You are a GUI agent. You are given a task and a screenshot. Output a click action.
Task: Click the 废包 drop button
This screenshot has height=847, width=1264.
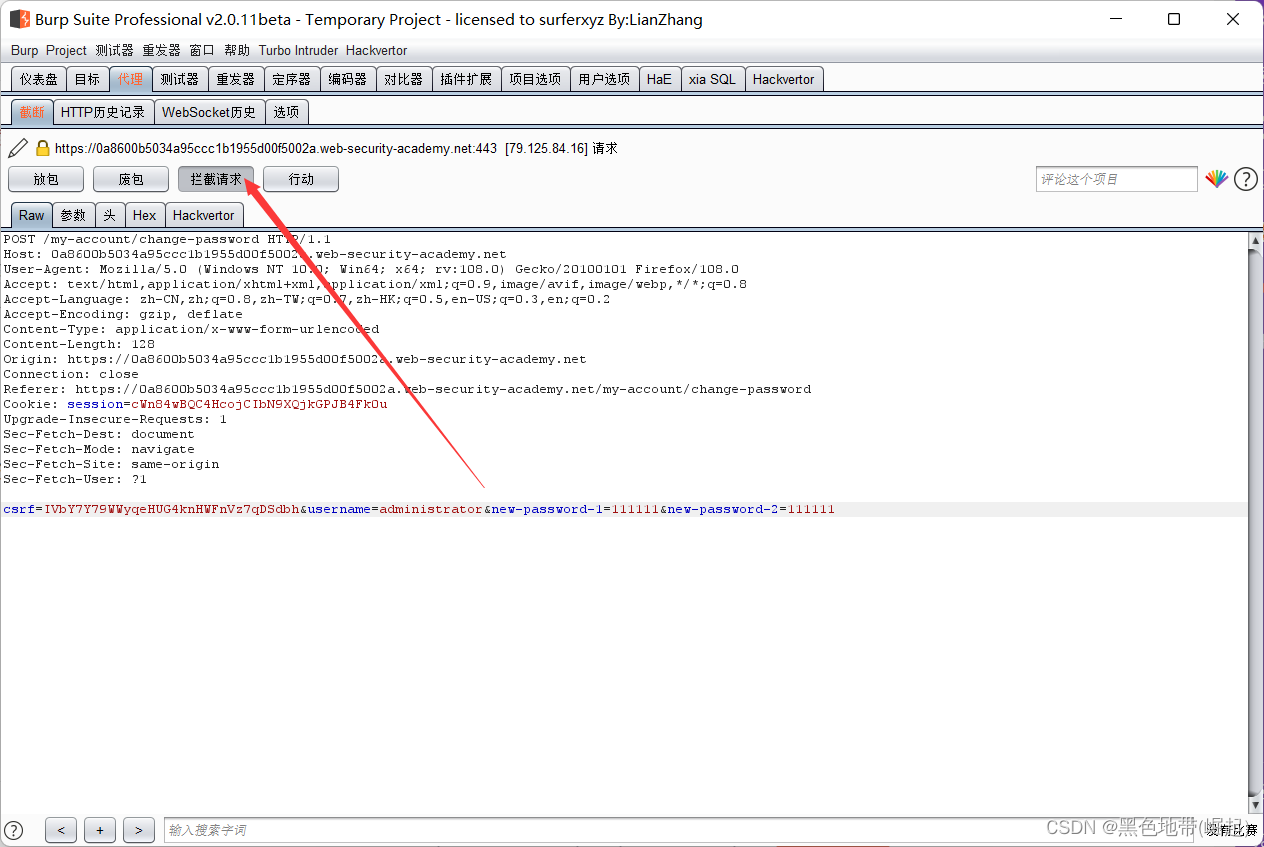(131, 179)
